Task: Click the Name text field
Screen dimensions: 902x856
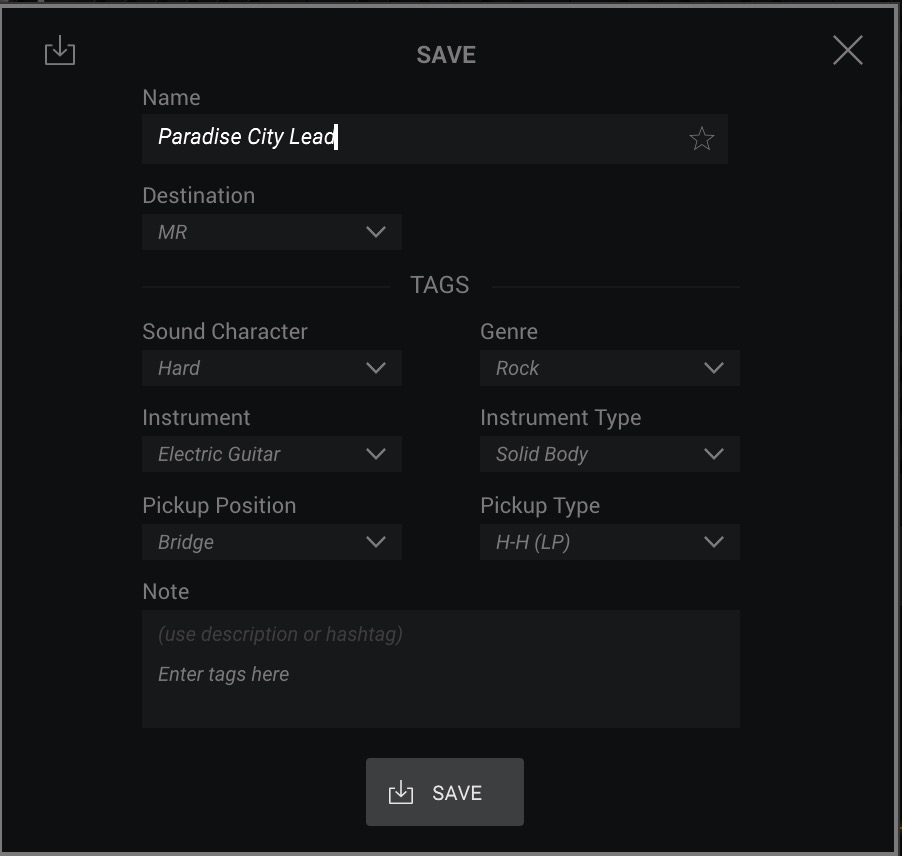Action: (434, 139)
